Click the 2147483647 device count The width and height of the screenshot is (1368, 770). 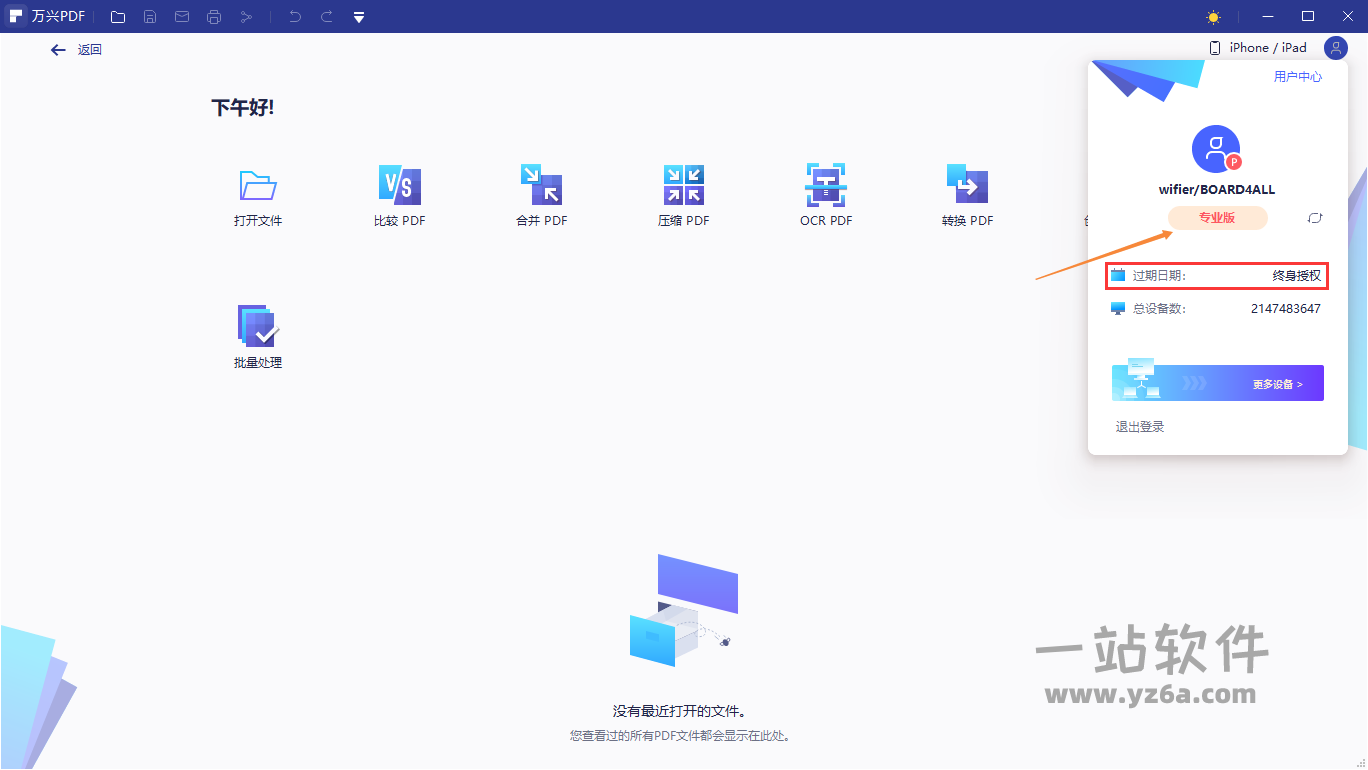pos(1286,309)
